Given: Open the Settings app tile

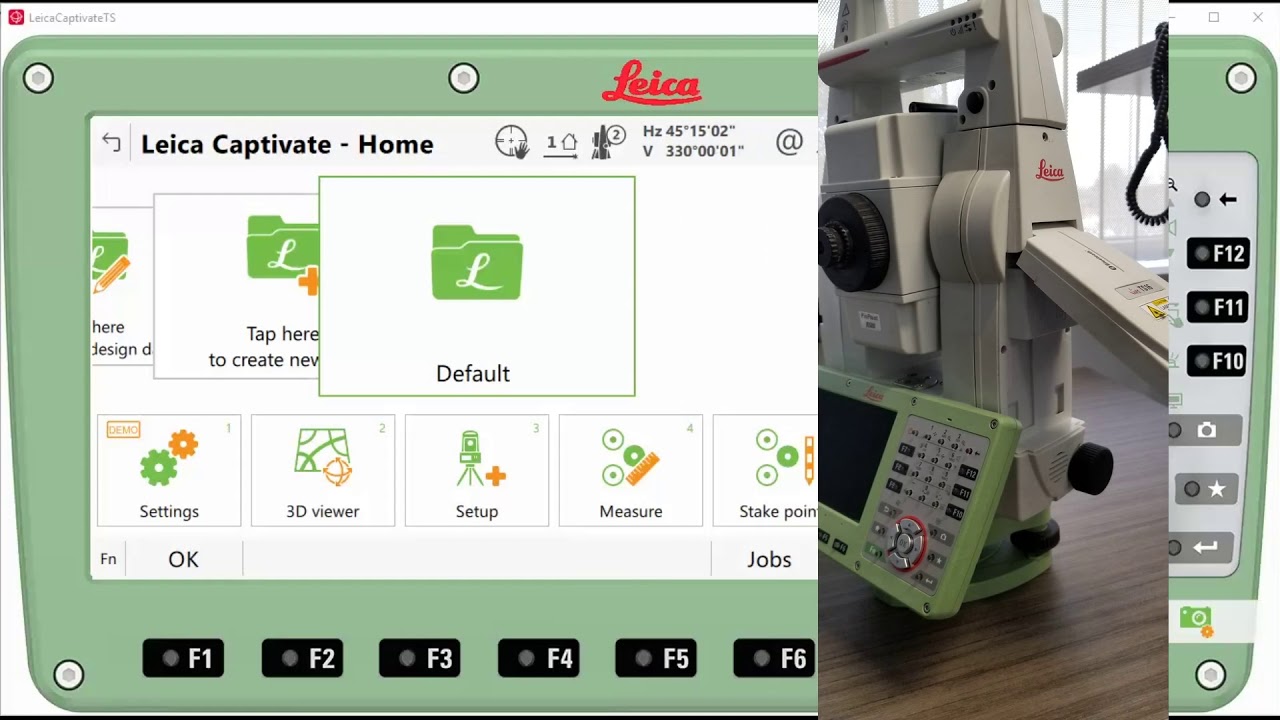Looking at the screenshot, I should 169,470.
